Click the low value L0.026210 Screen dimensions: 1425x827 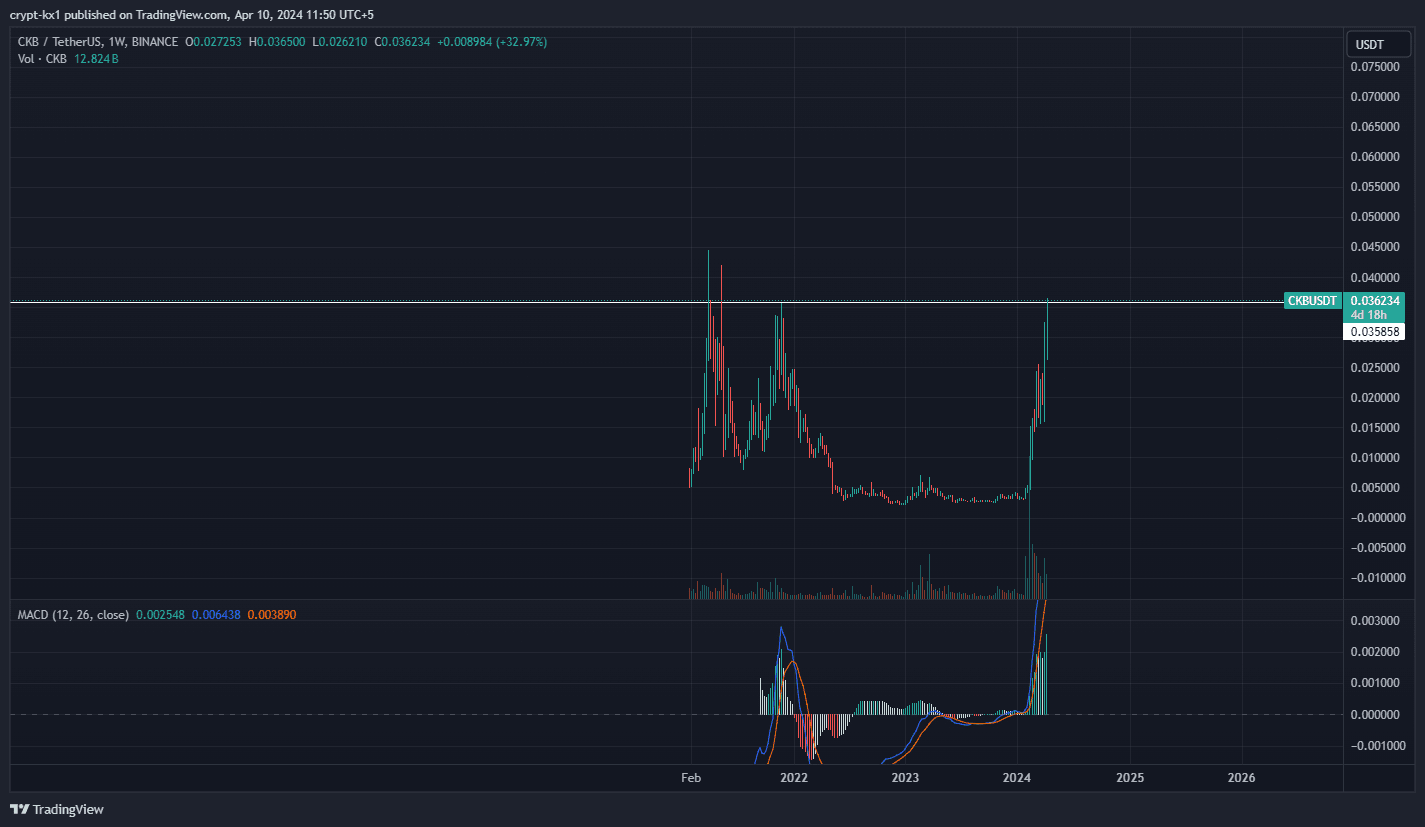[x=340, y=42]
